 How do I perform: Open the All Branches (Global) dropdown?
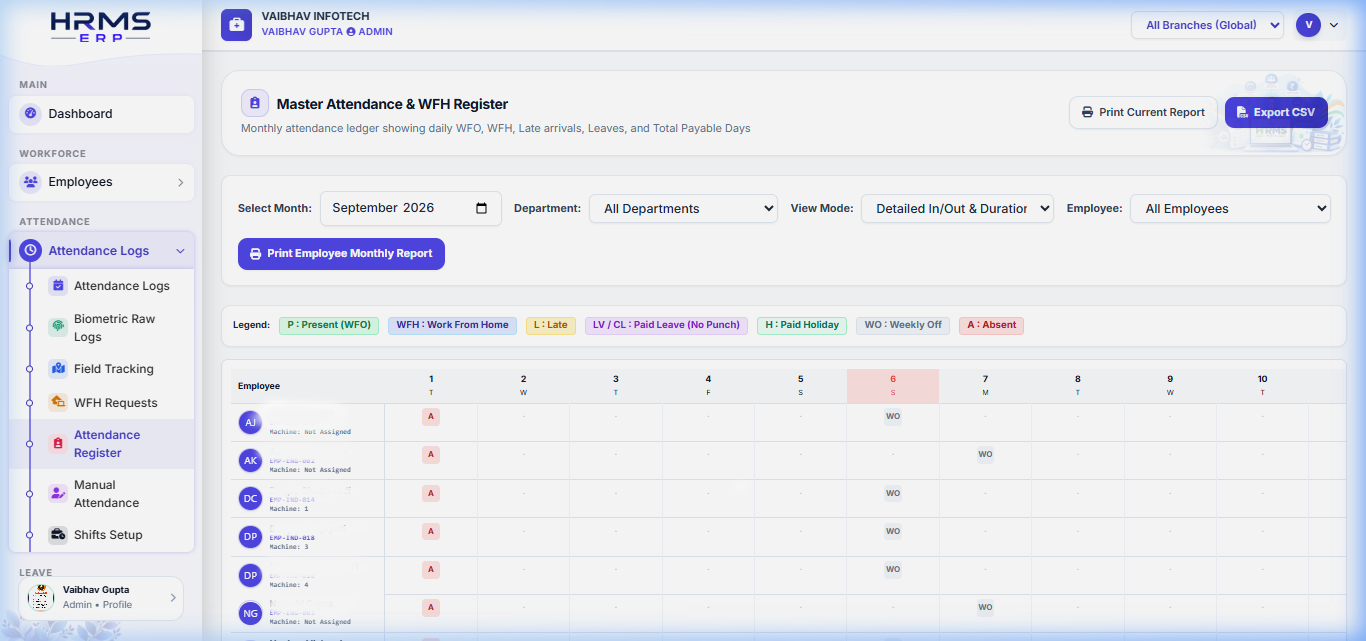pos(1207,25)
